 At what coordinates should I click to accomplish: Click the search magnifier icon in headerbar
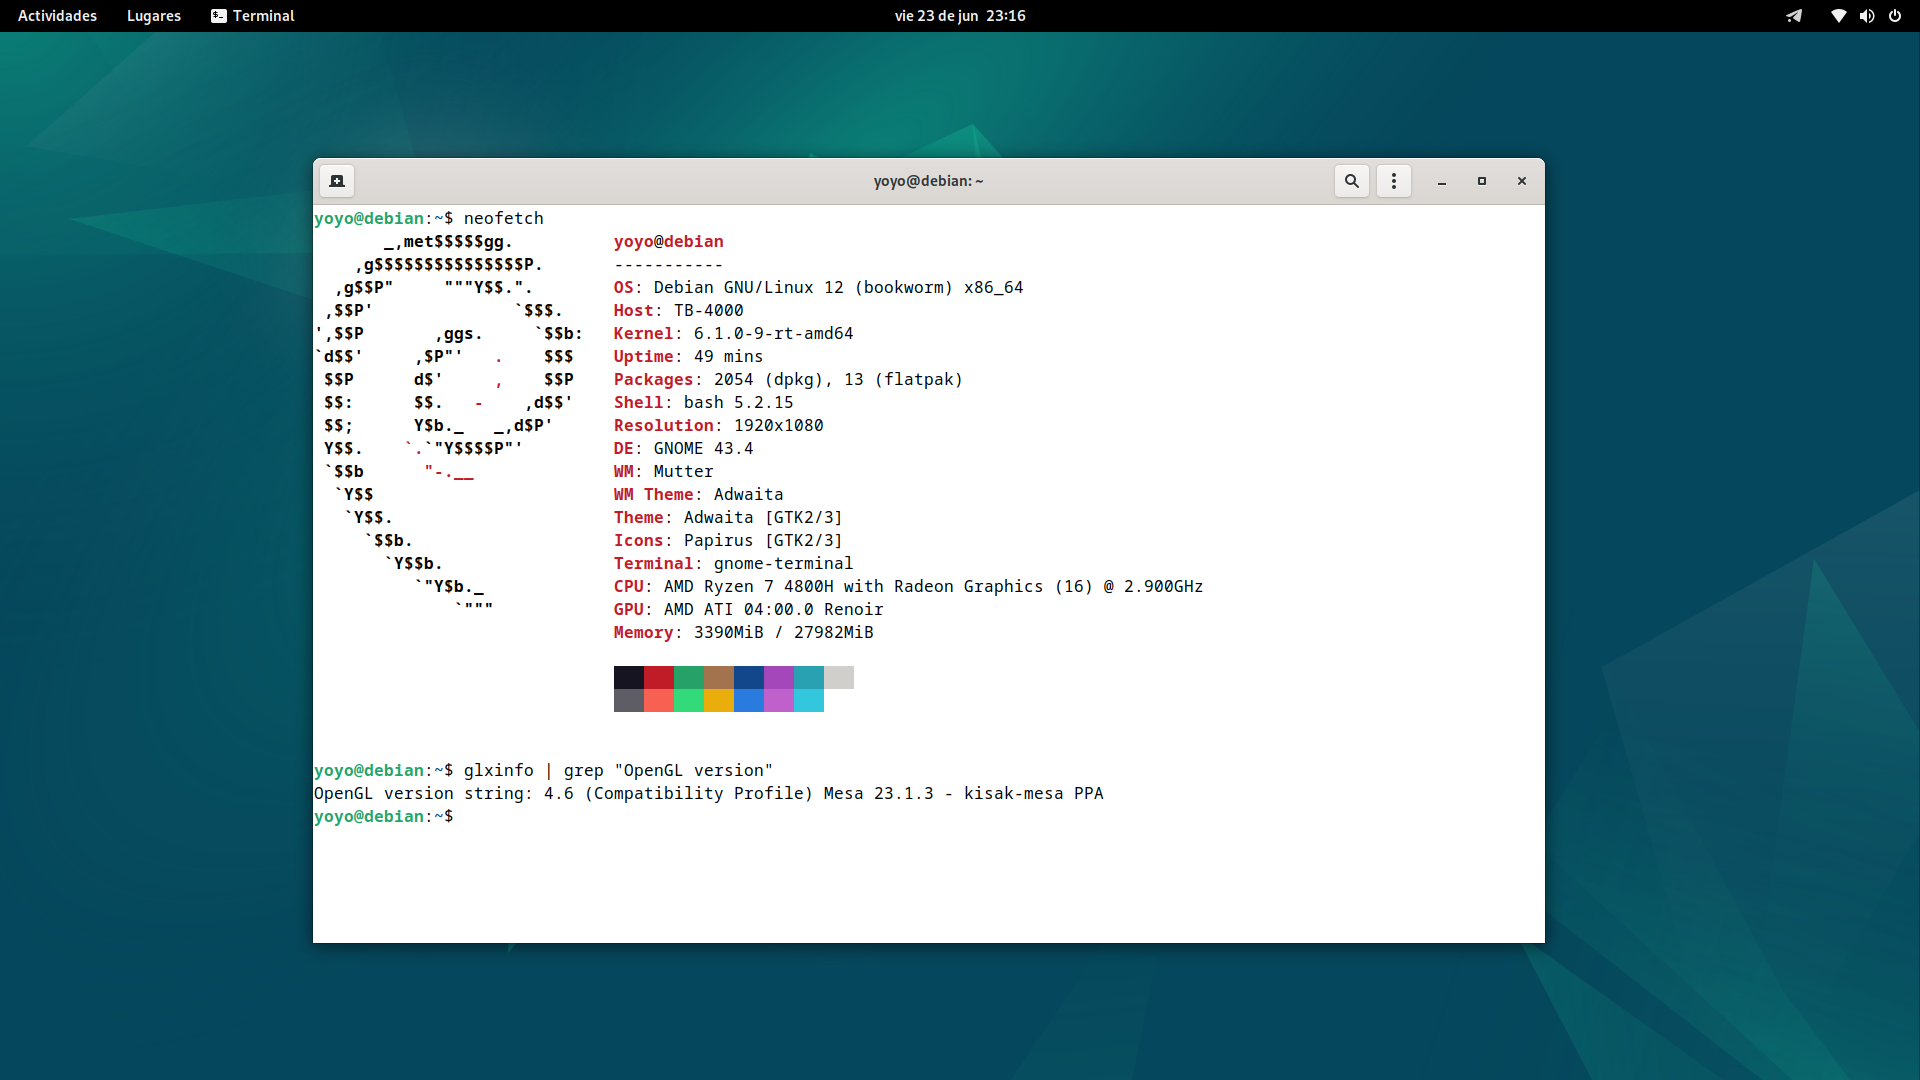[1351, 181]
